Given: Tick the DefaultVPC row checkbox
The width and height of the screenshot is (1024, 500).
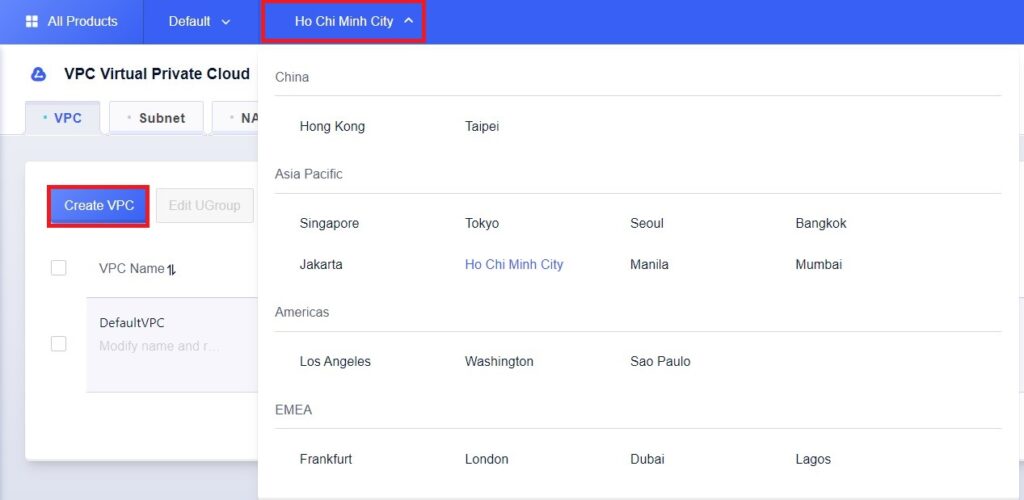Looking at the screenshot, I should 59,344.
